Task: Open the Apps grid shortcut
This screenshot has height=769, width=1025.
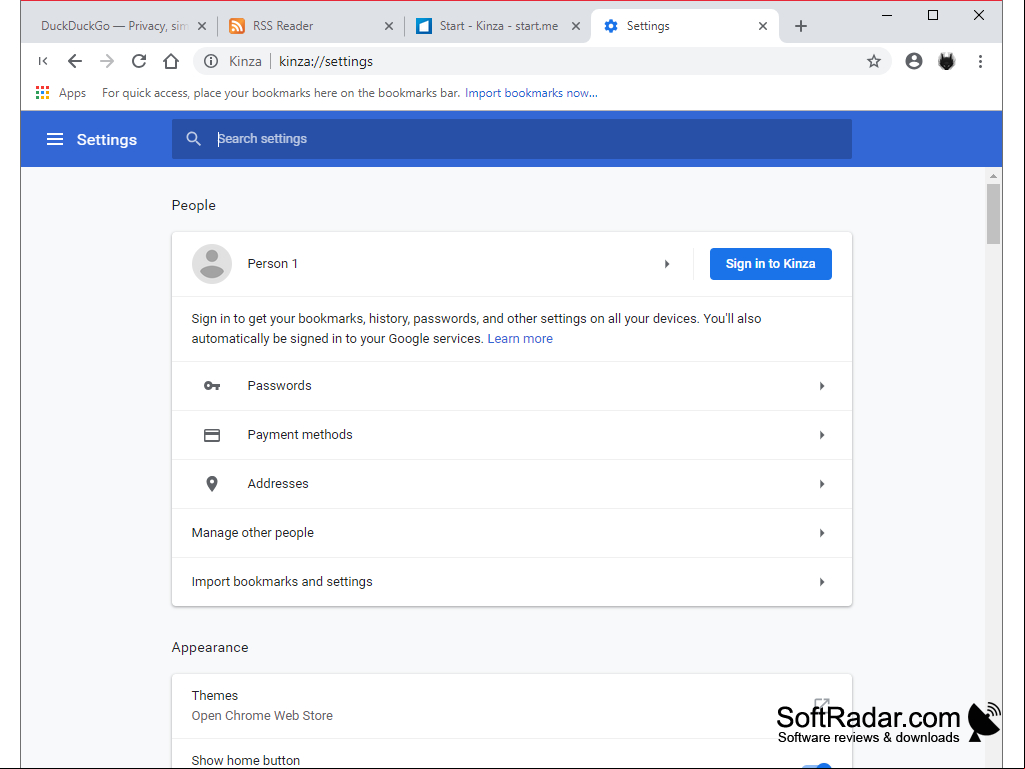Action: point(42,93)
